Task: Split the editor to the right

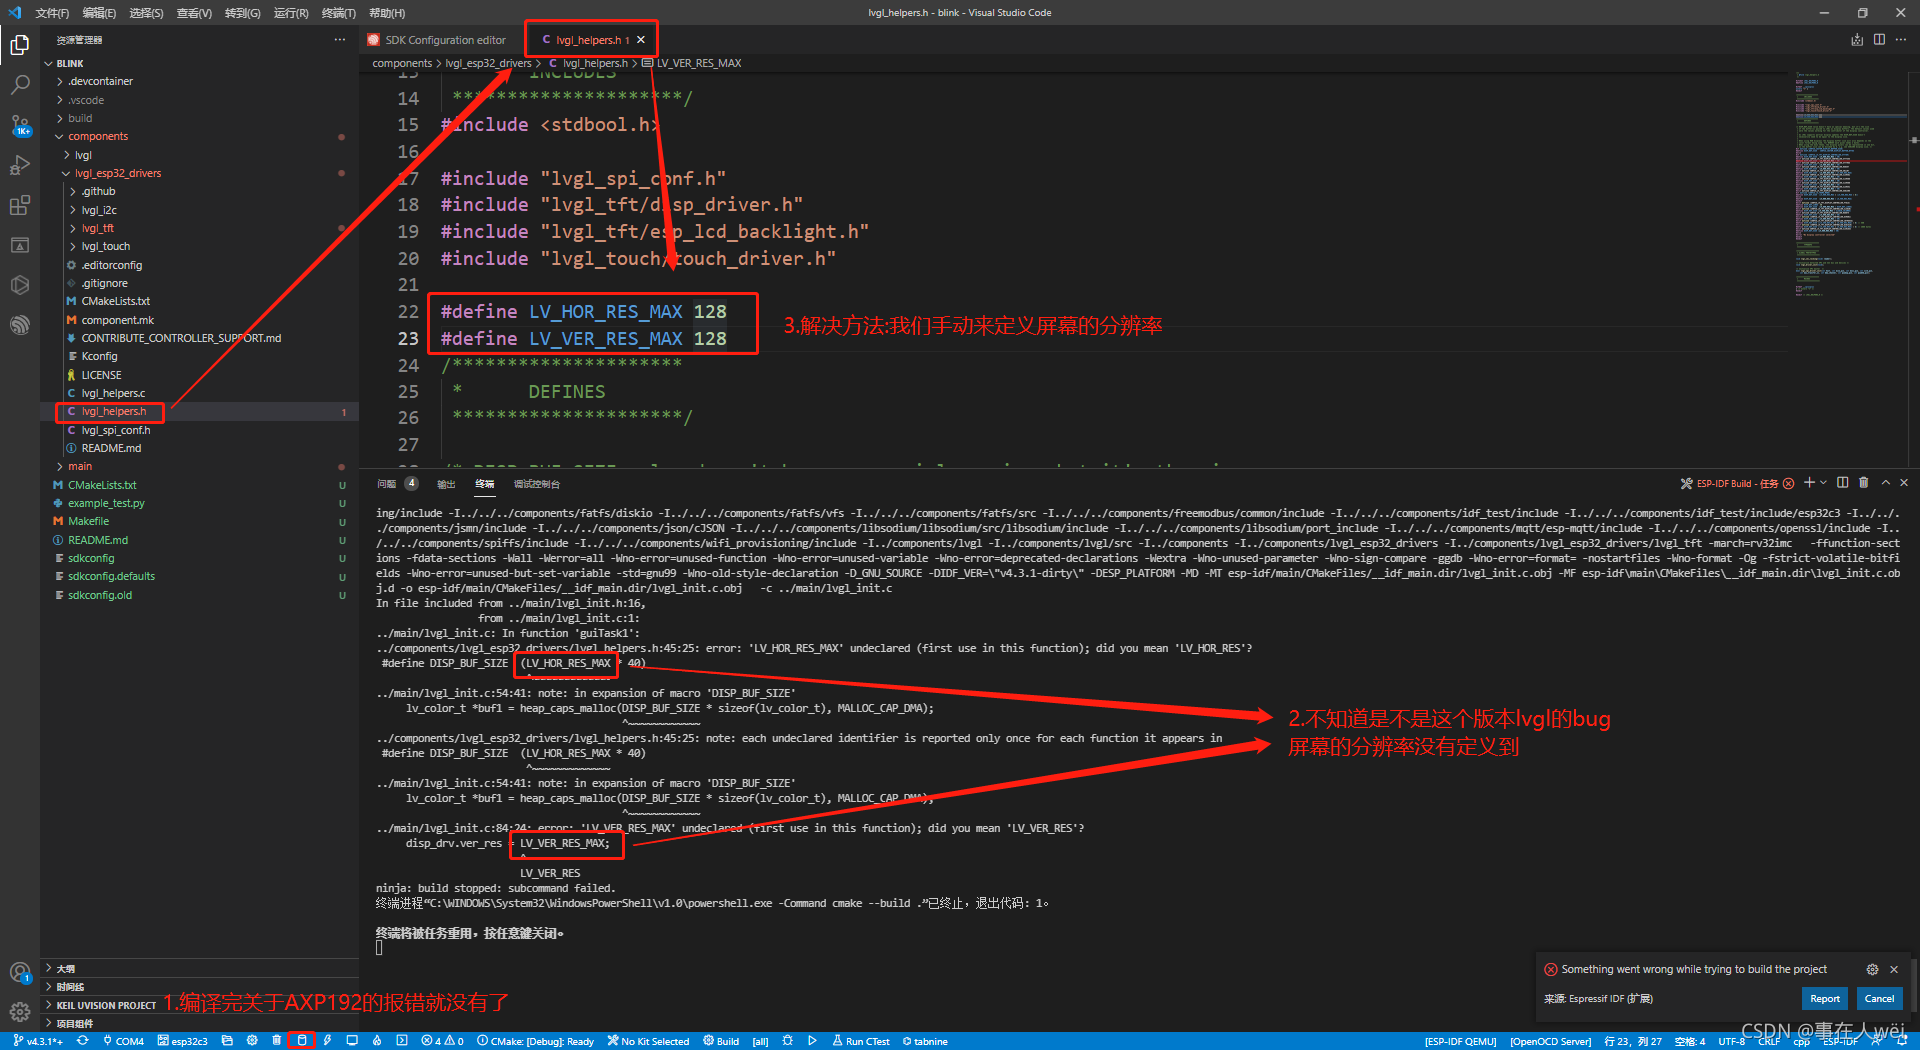Action: [1879, 40]
